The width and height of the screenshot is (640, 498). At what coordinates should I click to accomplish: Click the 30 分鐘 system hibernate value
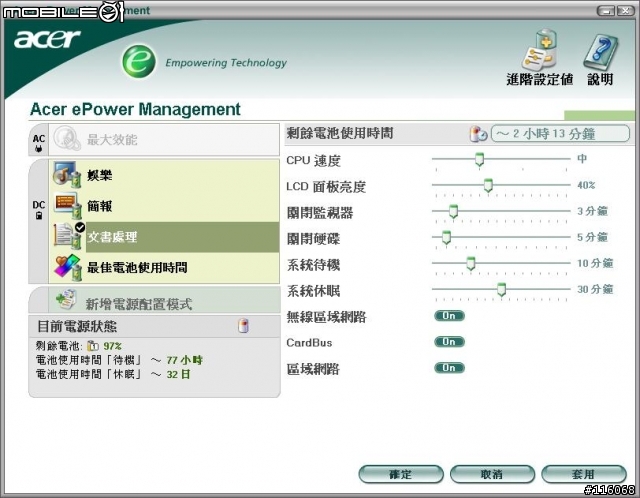[x=595, y=289]
